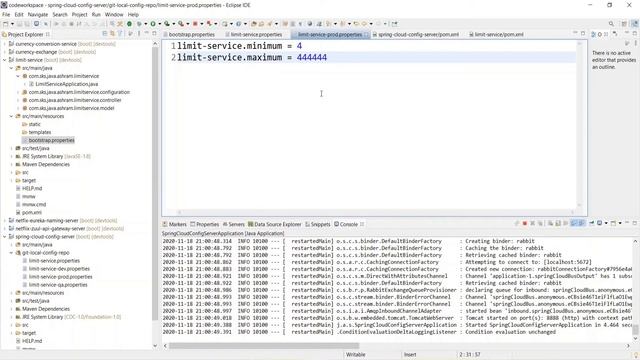Relaunch with the green Spring Boot icon
Screen dimensions: 640x360
(x=129, y=24)
